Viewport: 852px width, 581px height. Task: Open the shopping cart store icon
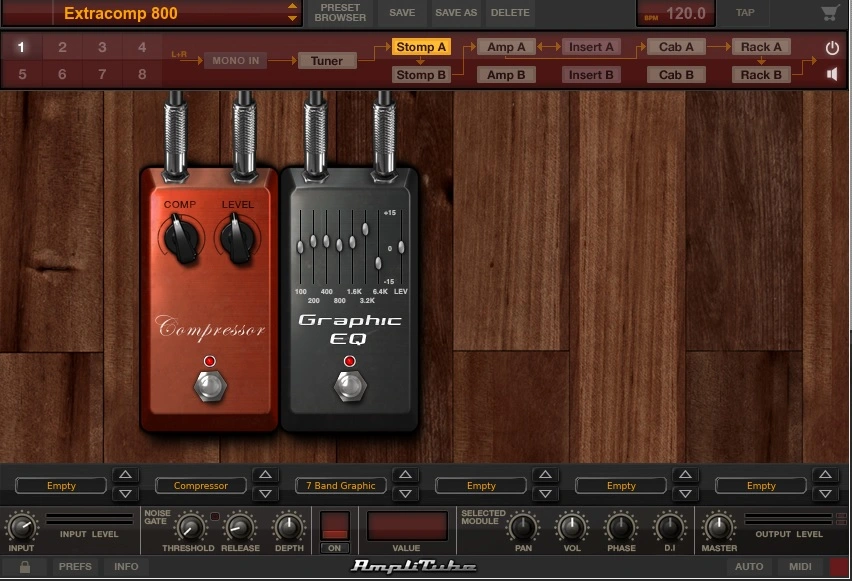(829, 13)
